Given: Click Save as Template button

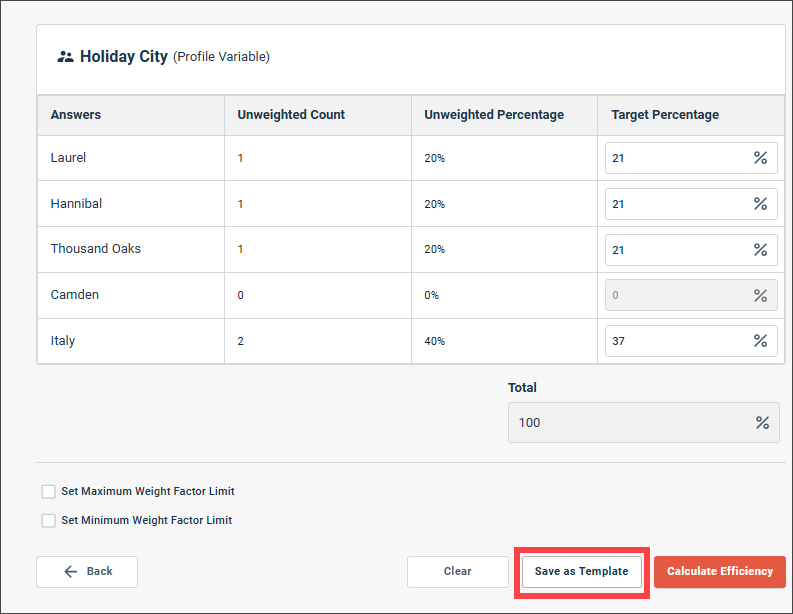Looking at the screenshot, I should point(582,572).
